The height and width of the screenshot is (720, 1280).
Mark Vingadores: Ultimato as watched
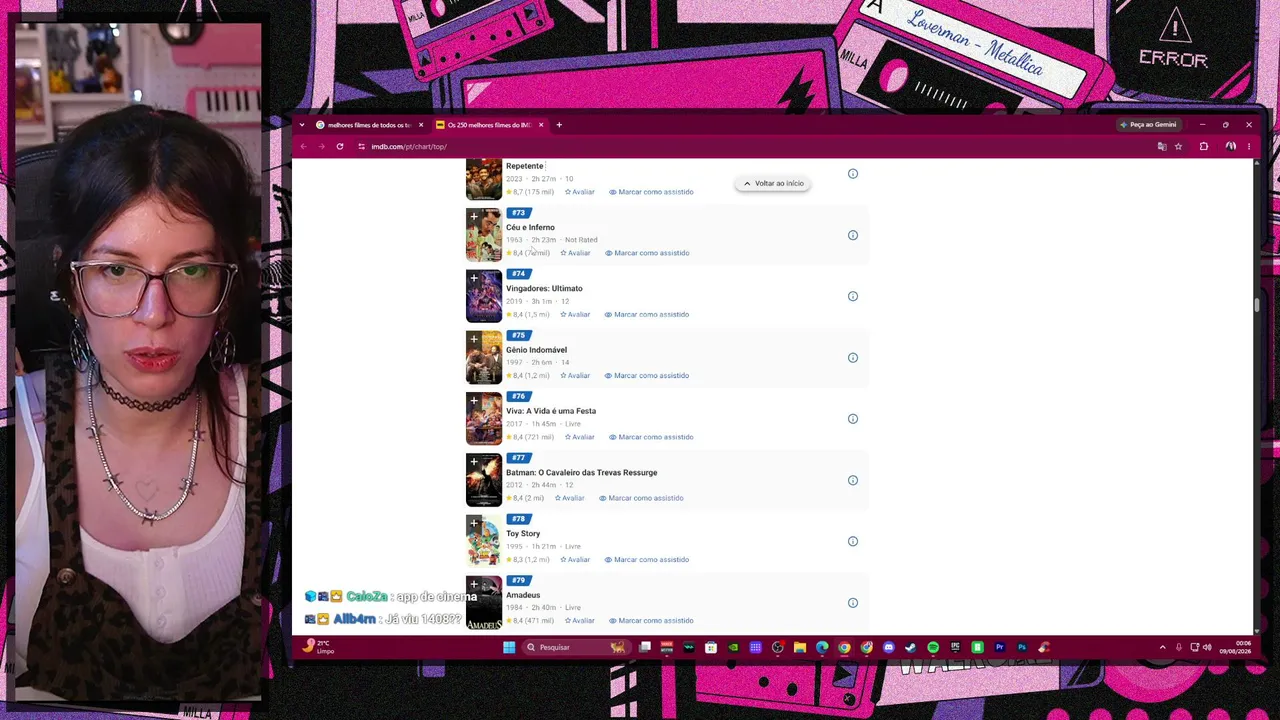click(647, 314)
